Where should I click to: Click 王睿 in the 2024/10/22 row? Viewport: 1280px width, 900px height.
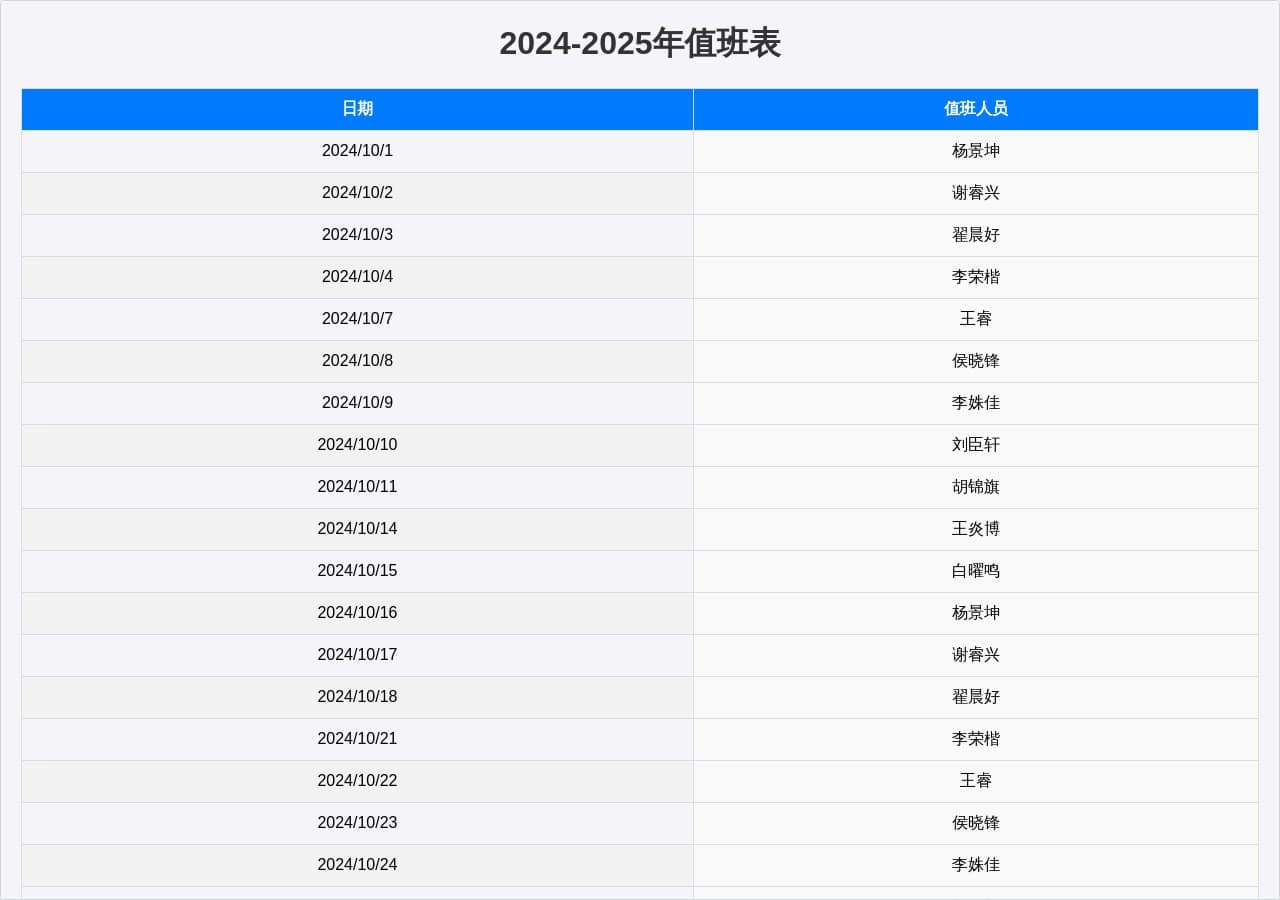tap(976, 781)
